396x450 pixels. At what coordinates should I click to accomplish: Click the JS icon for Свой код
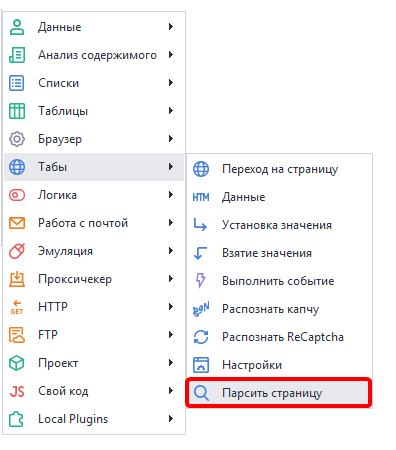tap(17, 391)
